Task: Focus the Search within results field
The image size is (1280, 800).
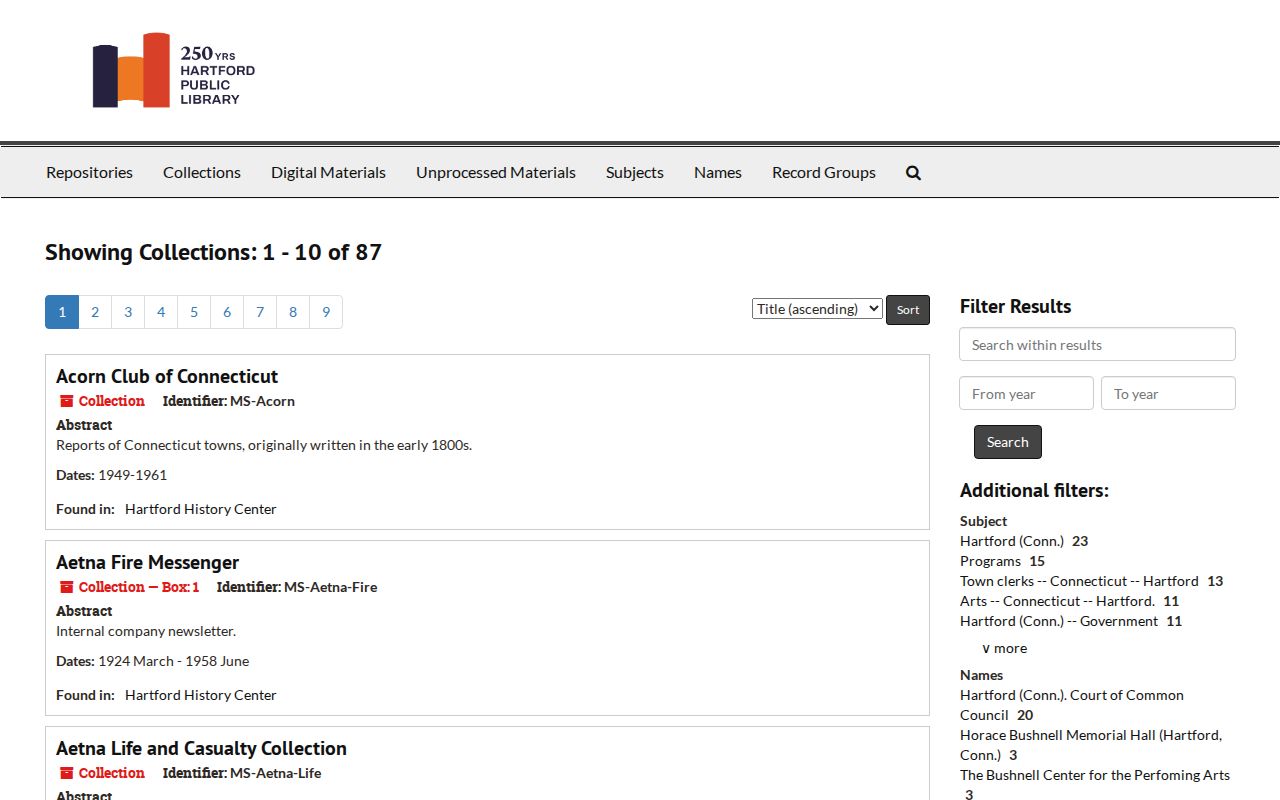Action: [1097, 344]
